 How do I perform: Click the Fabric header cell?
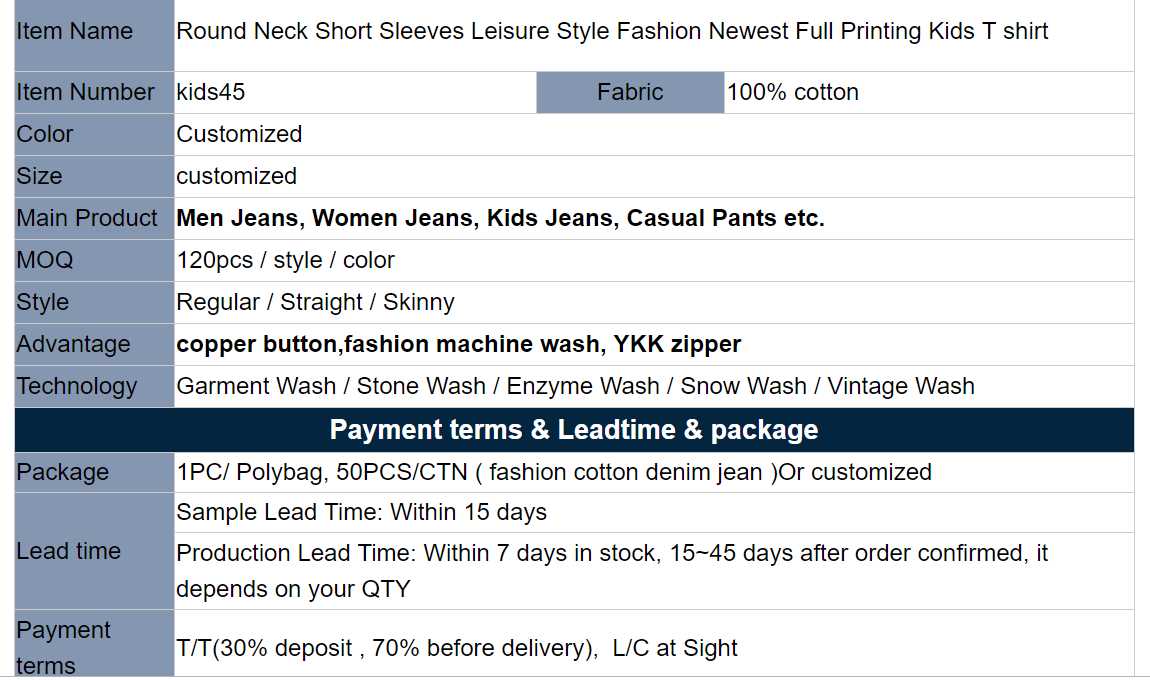(630, 92)
